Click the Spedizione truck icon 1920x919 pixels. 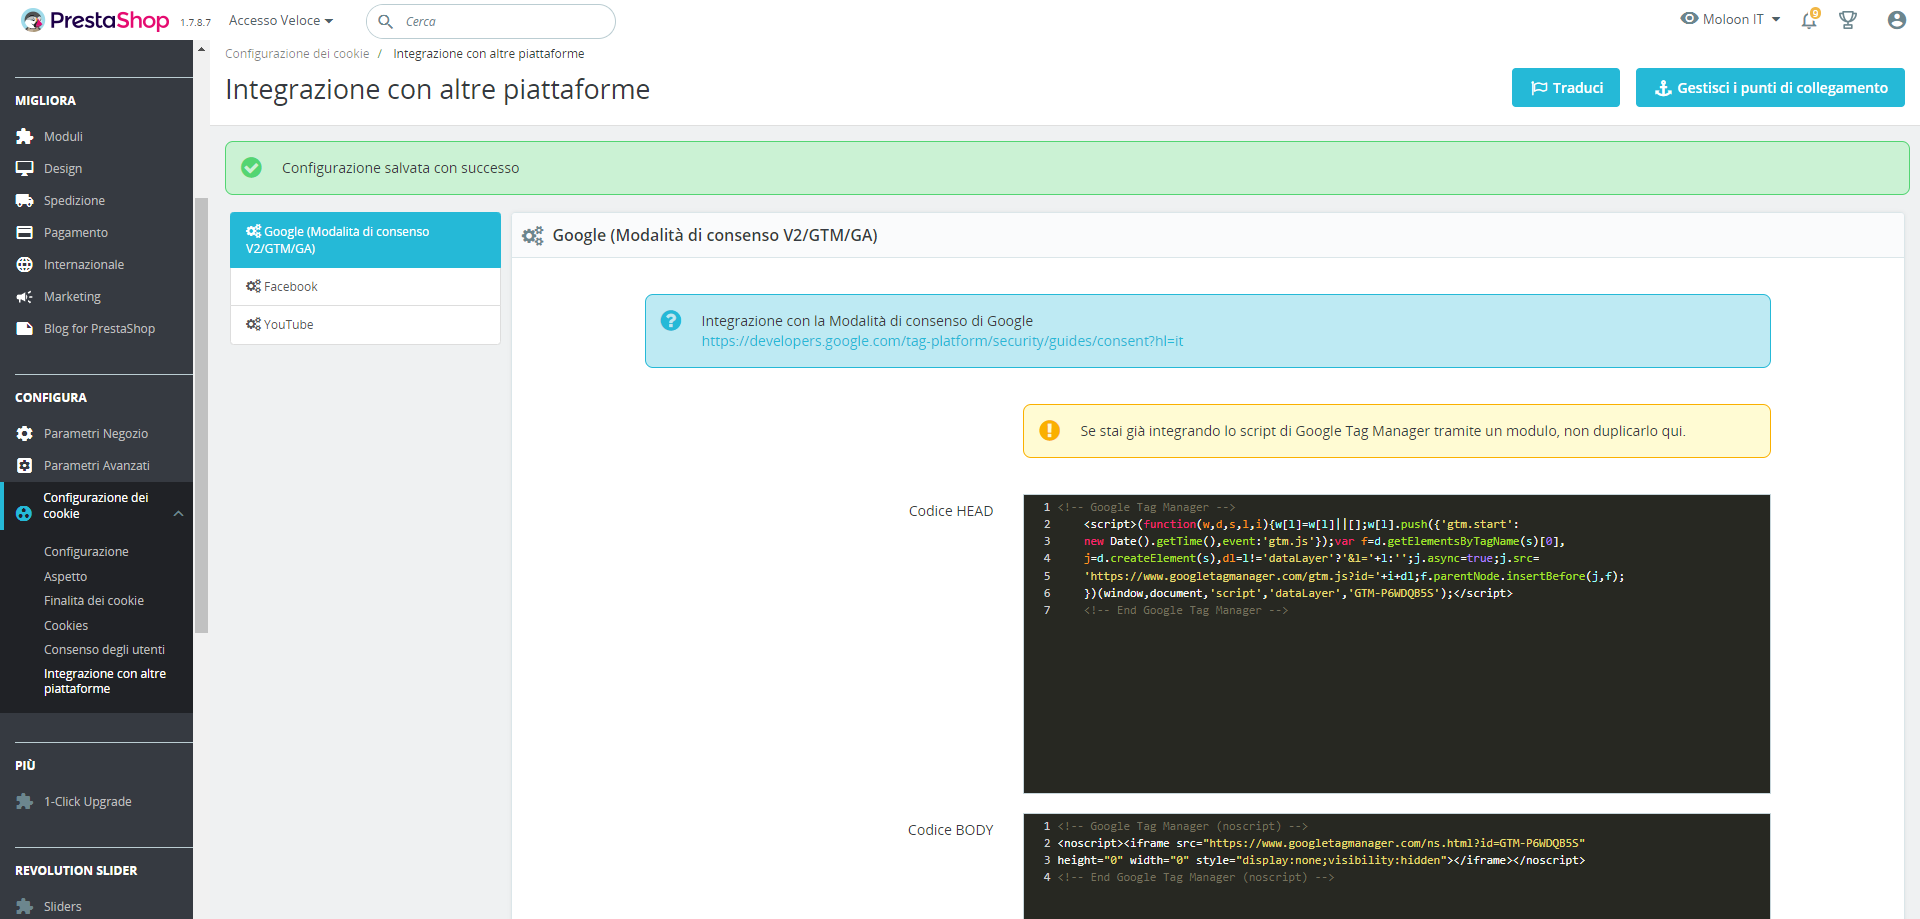click(x=25, y=201)
